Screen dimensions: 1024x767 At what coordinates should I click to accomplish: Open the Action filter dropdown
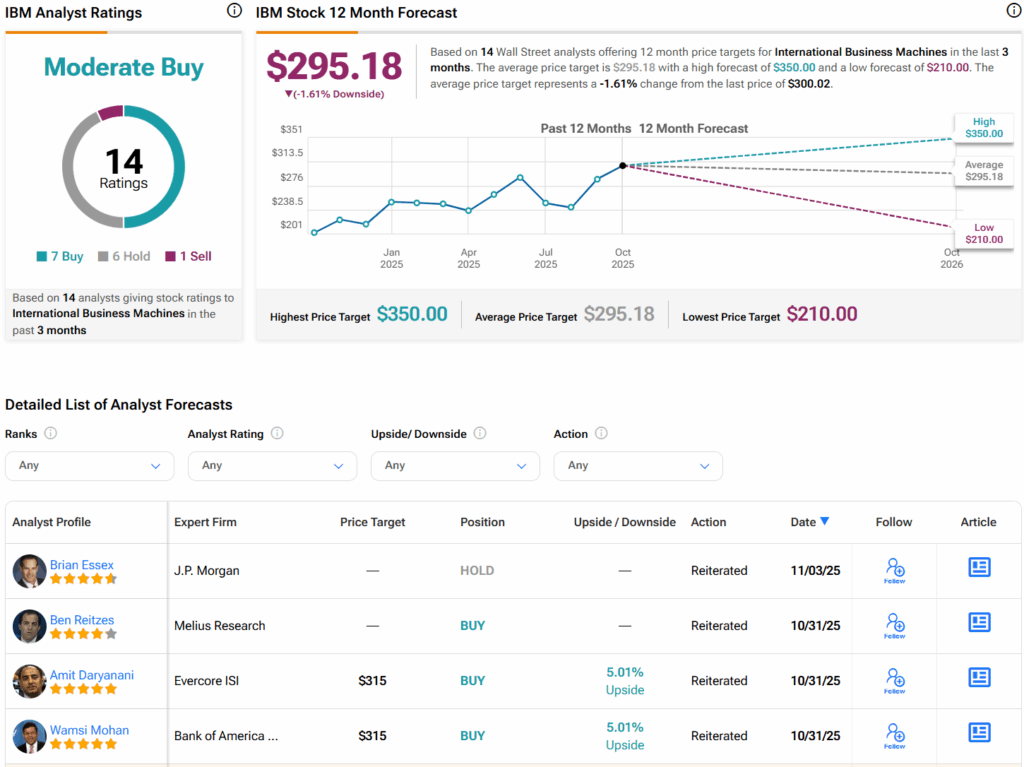tap(638, 466)
